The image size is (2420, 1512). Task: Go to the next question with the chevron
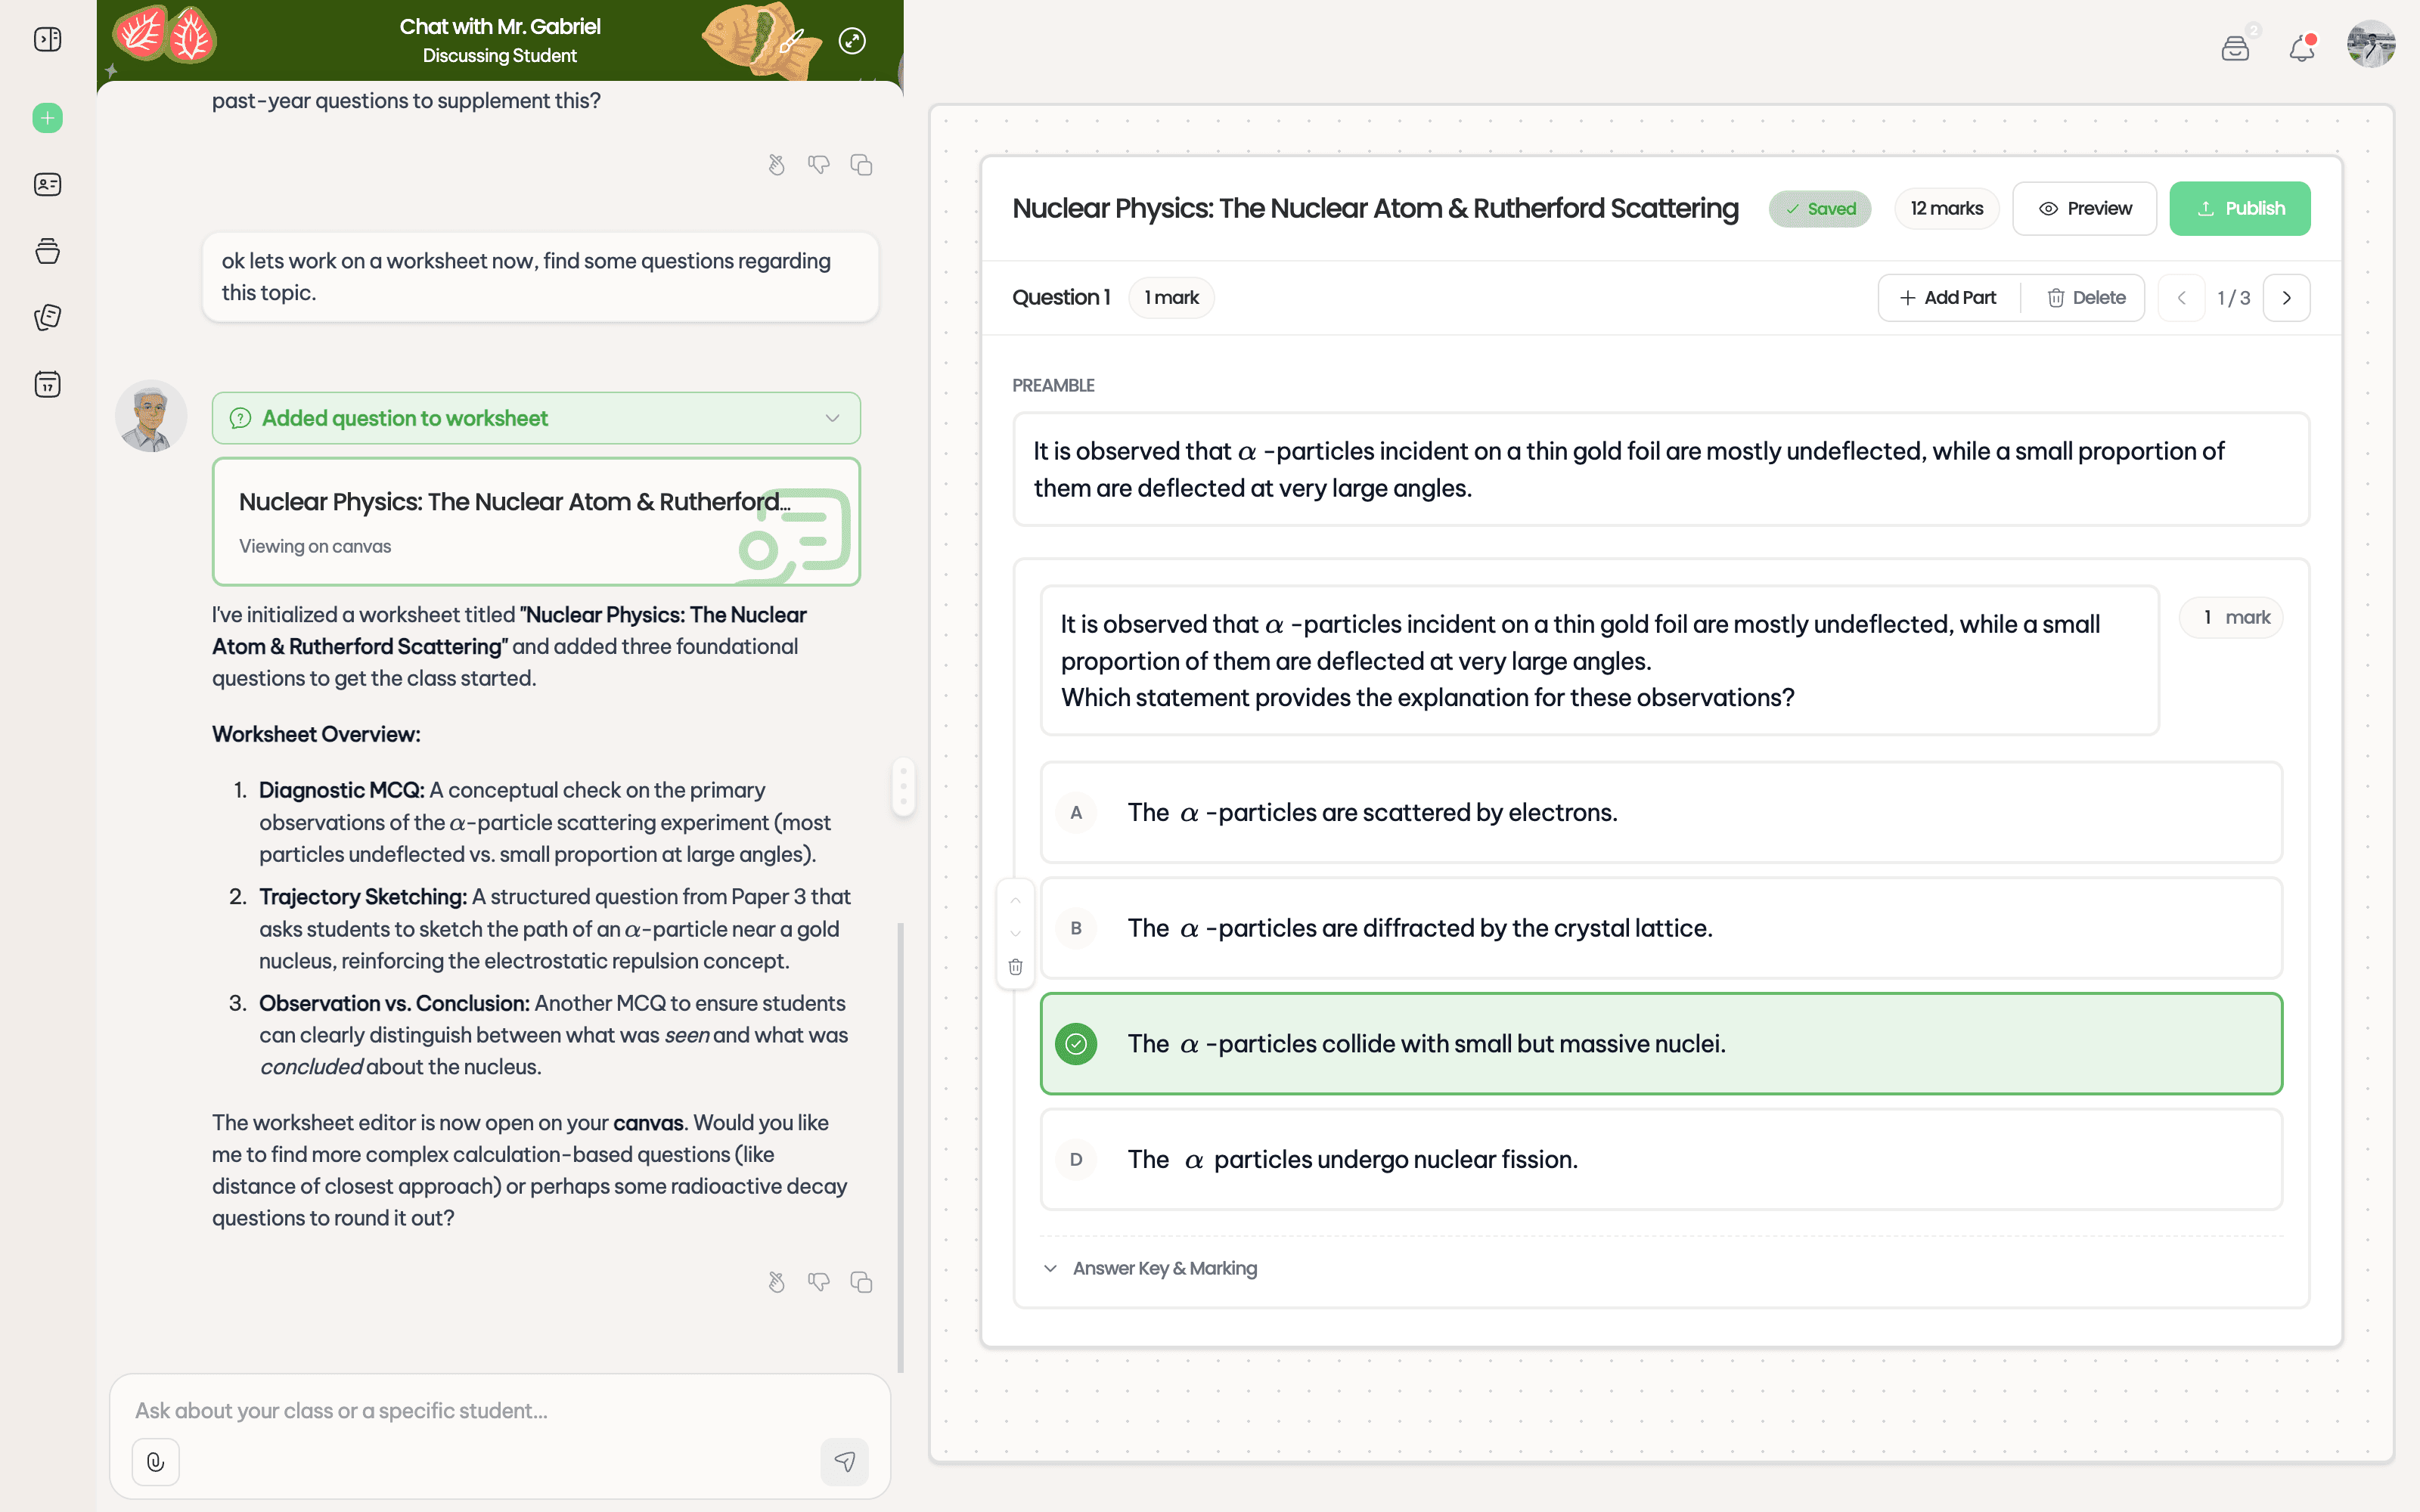coord(2287,297)
